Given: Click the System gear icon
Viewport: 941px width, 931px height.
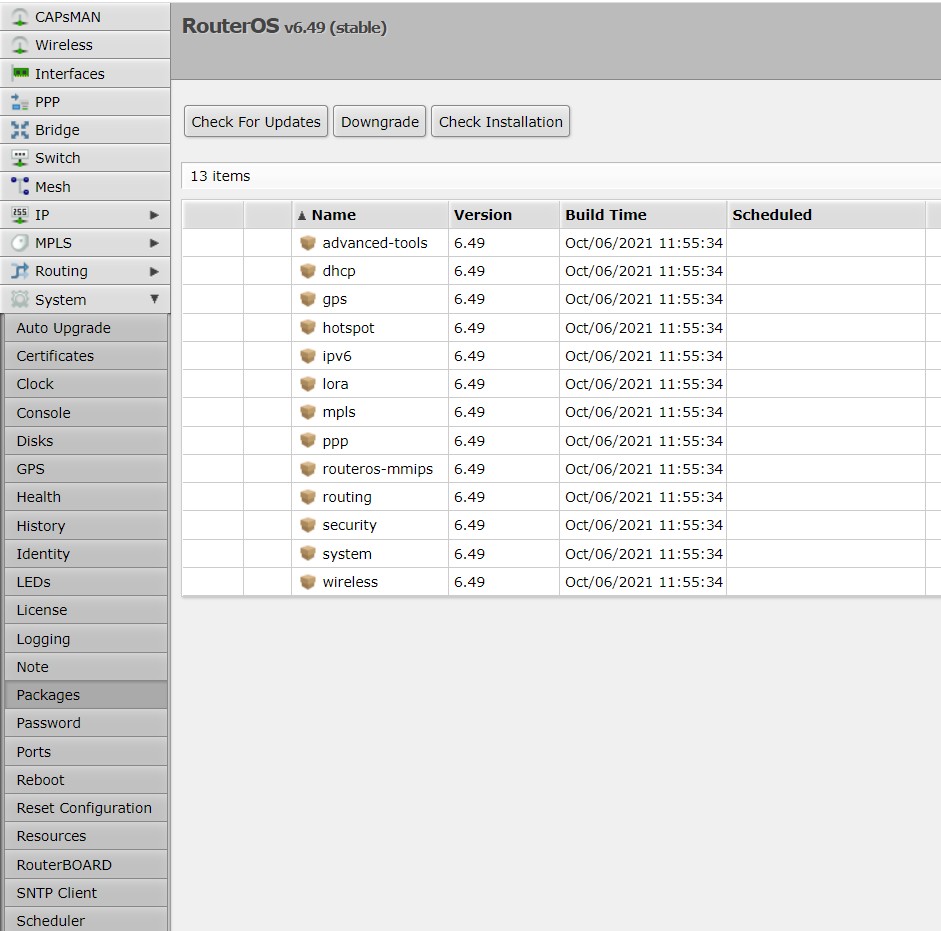Looking at the screenshot, I should [20, 299].
